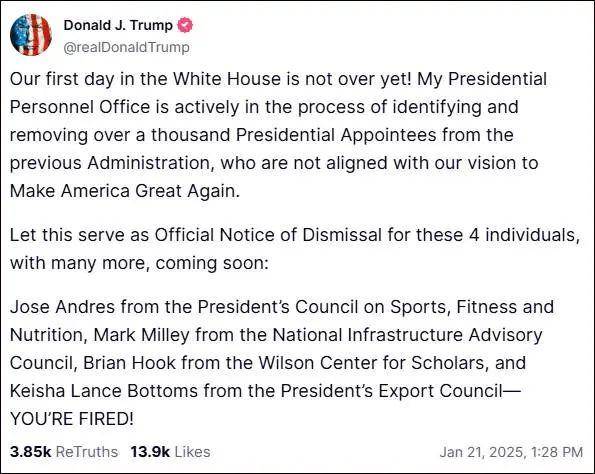595x474 pixels.
Task: Click the 'YOU'RE FIRED!' closing text
Action: tap(72, 419)
